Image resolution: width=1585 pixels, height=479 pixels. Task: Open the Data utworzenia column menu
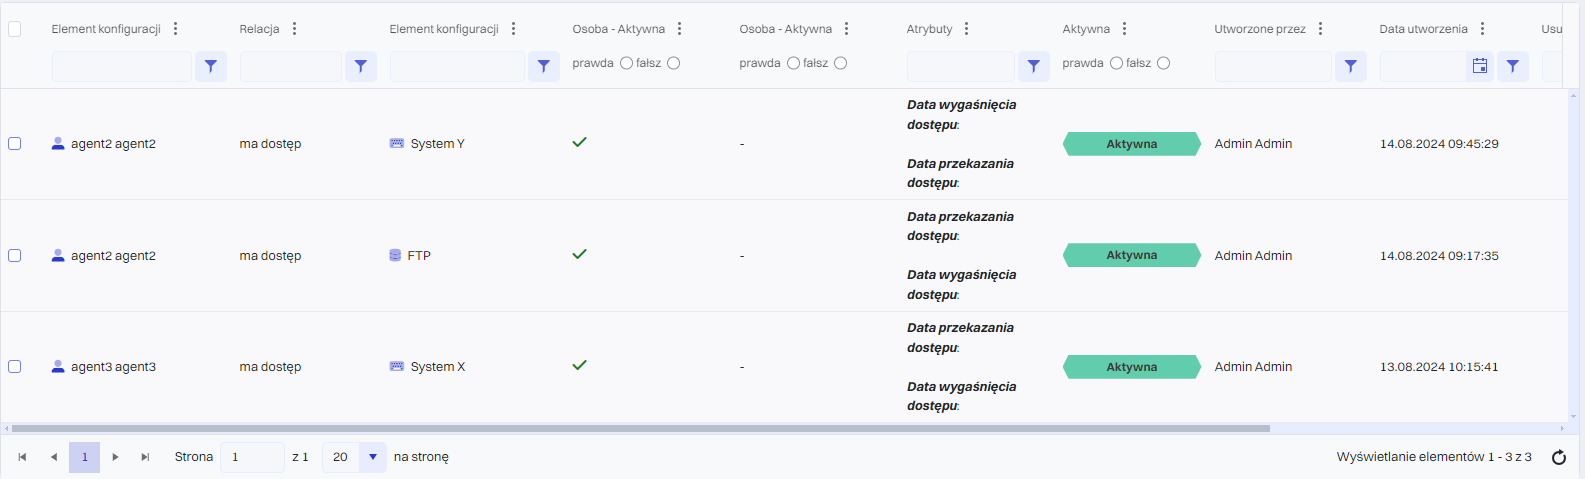coord(1482,29)
